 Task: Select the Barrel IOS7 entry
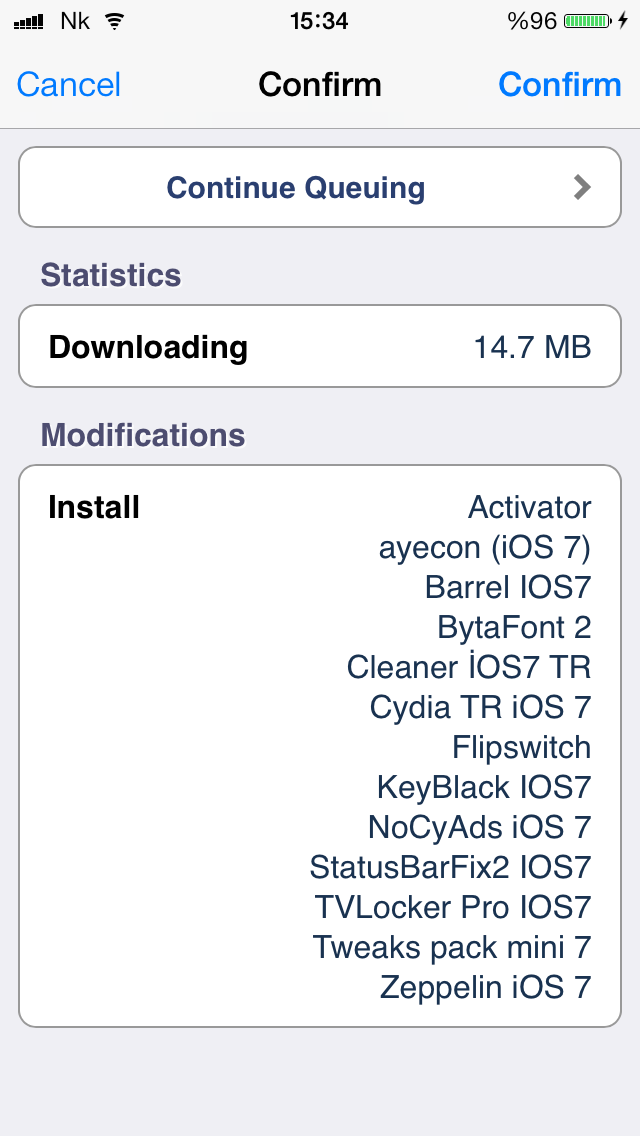pyautogui.click(x=507, y=587)
